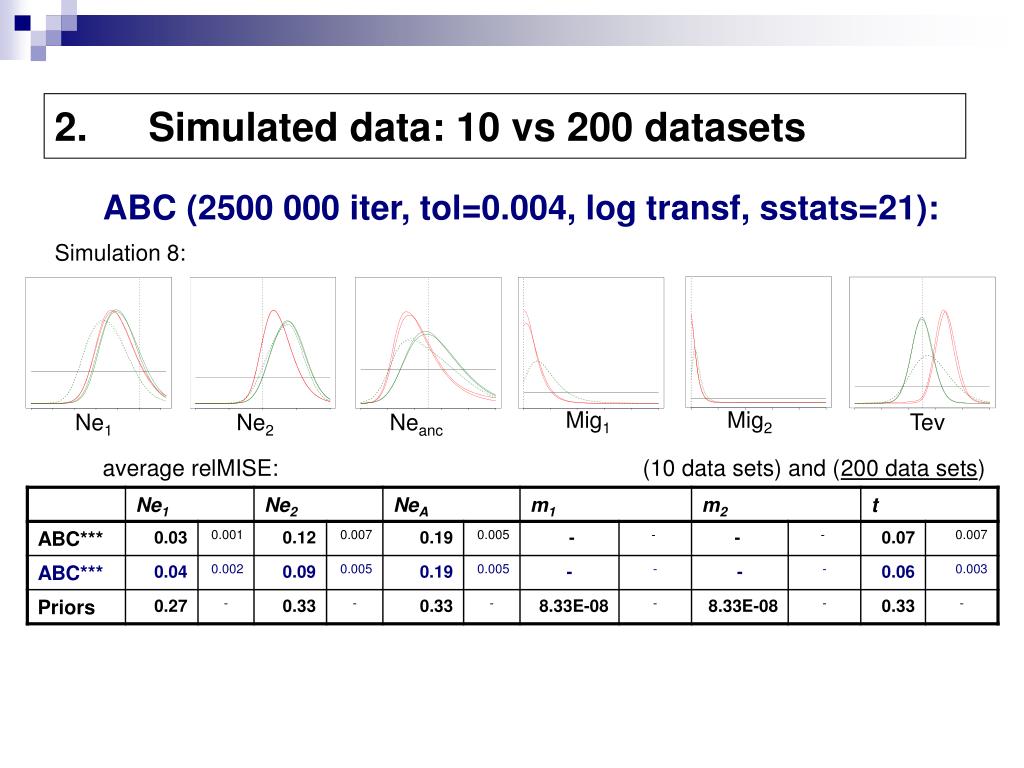Click the Neanc label under the plot
The width and height of the screenshot is (1024, 768).
point(416,424)
